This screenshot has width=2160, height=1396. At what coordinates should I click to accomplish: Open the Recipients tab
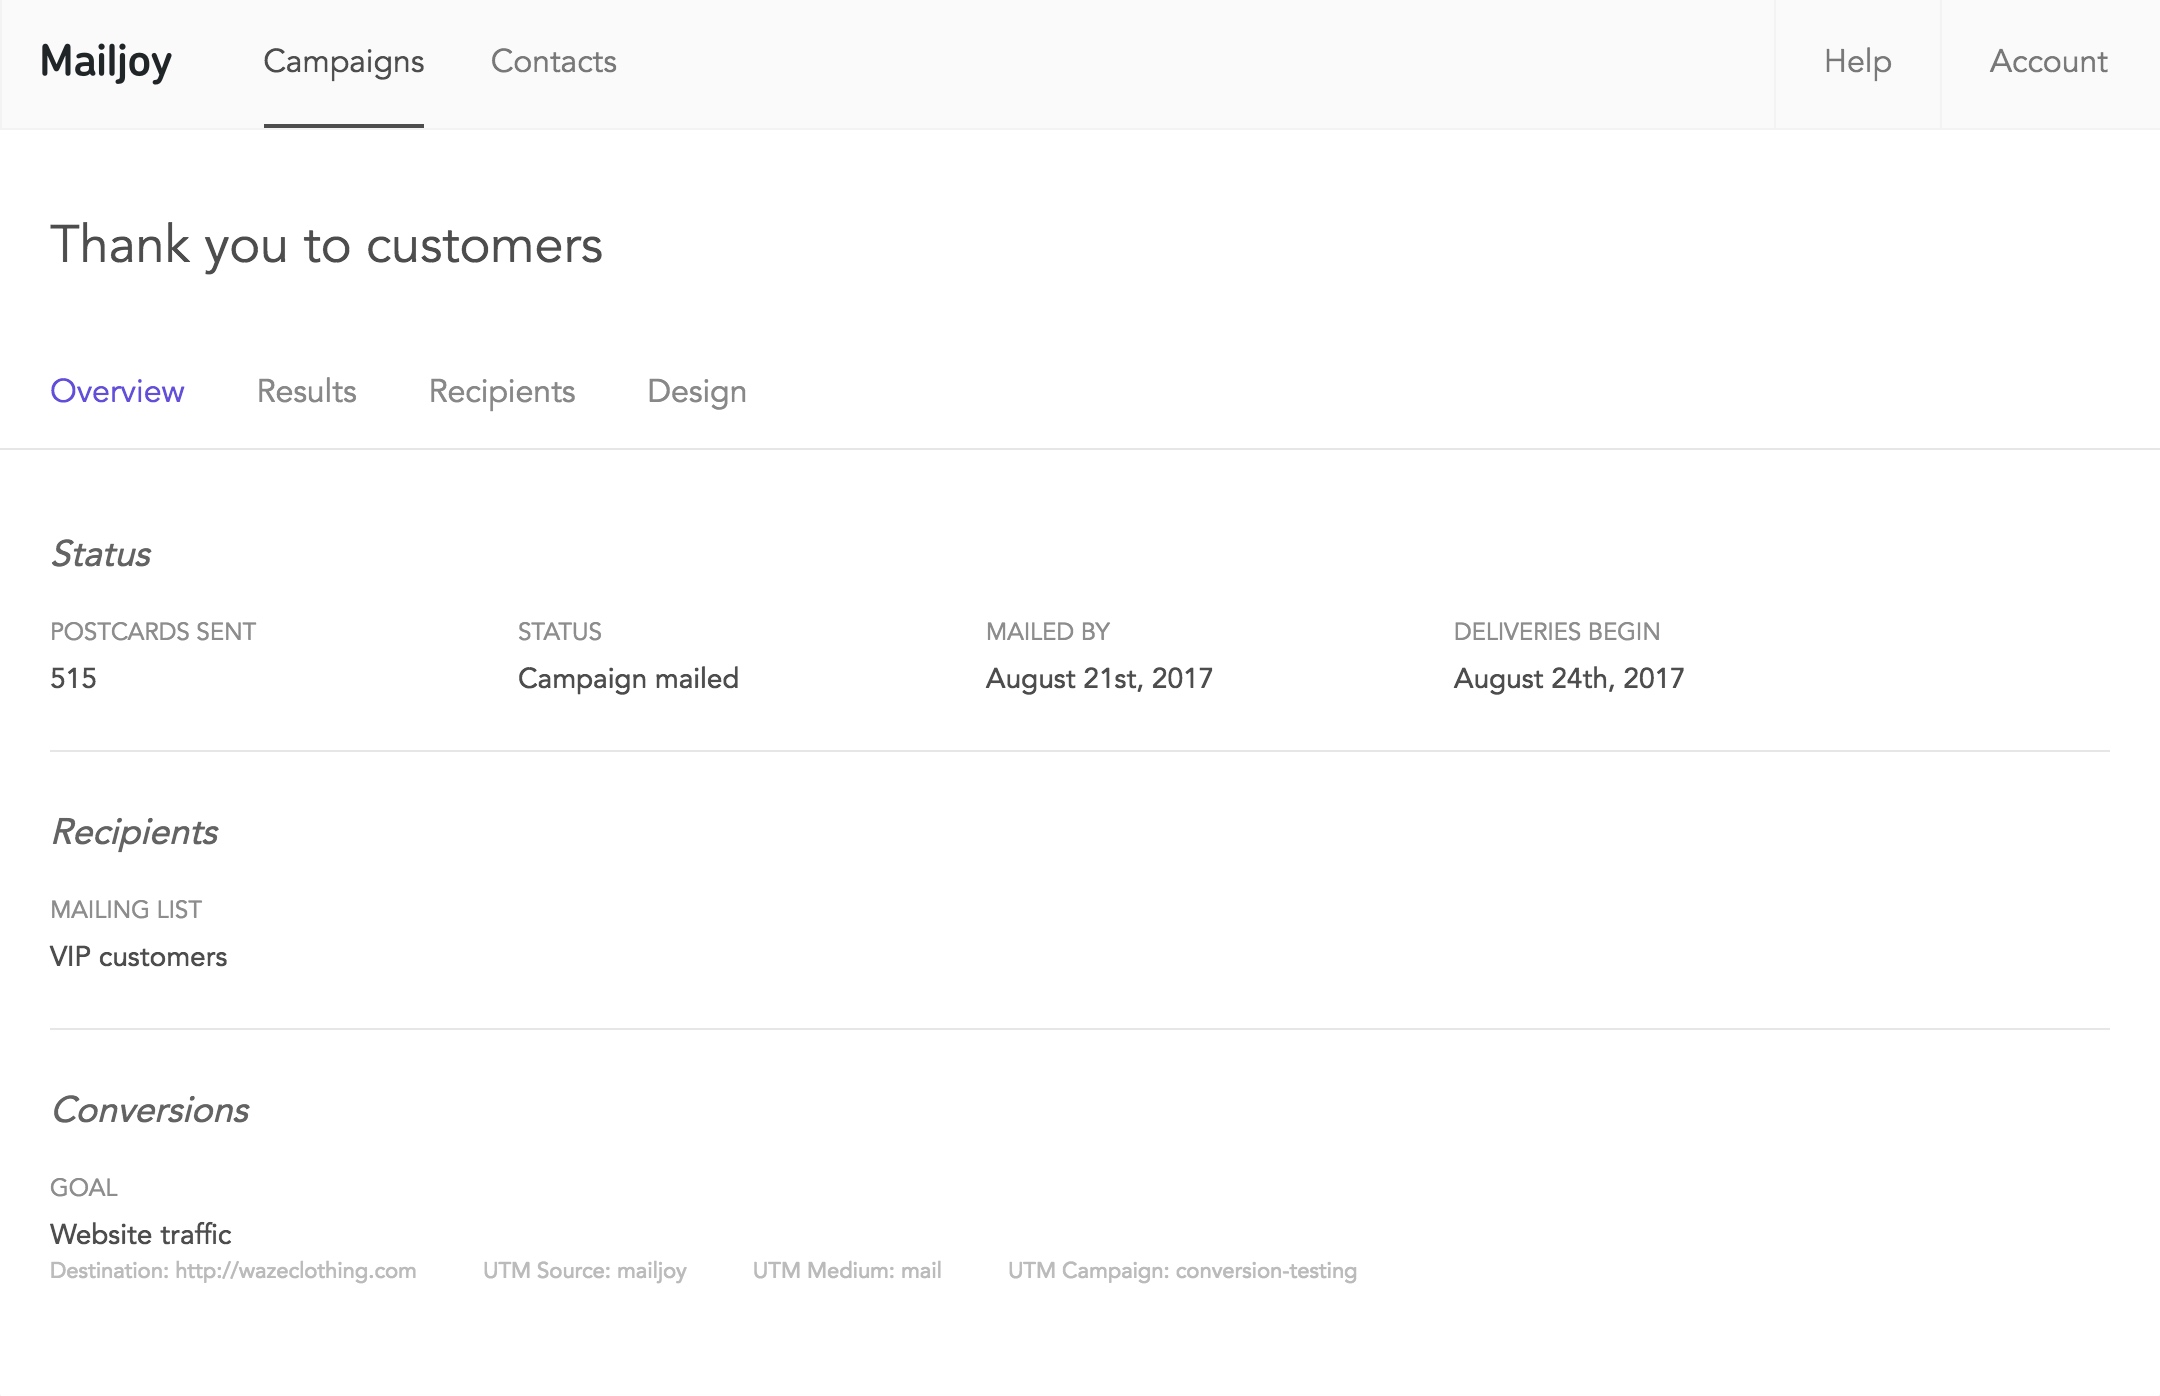point(501,390)
